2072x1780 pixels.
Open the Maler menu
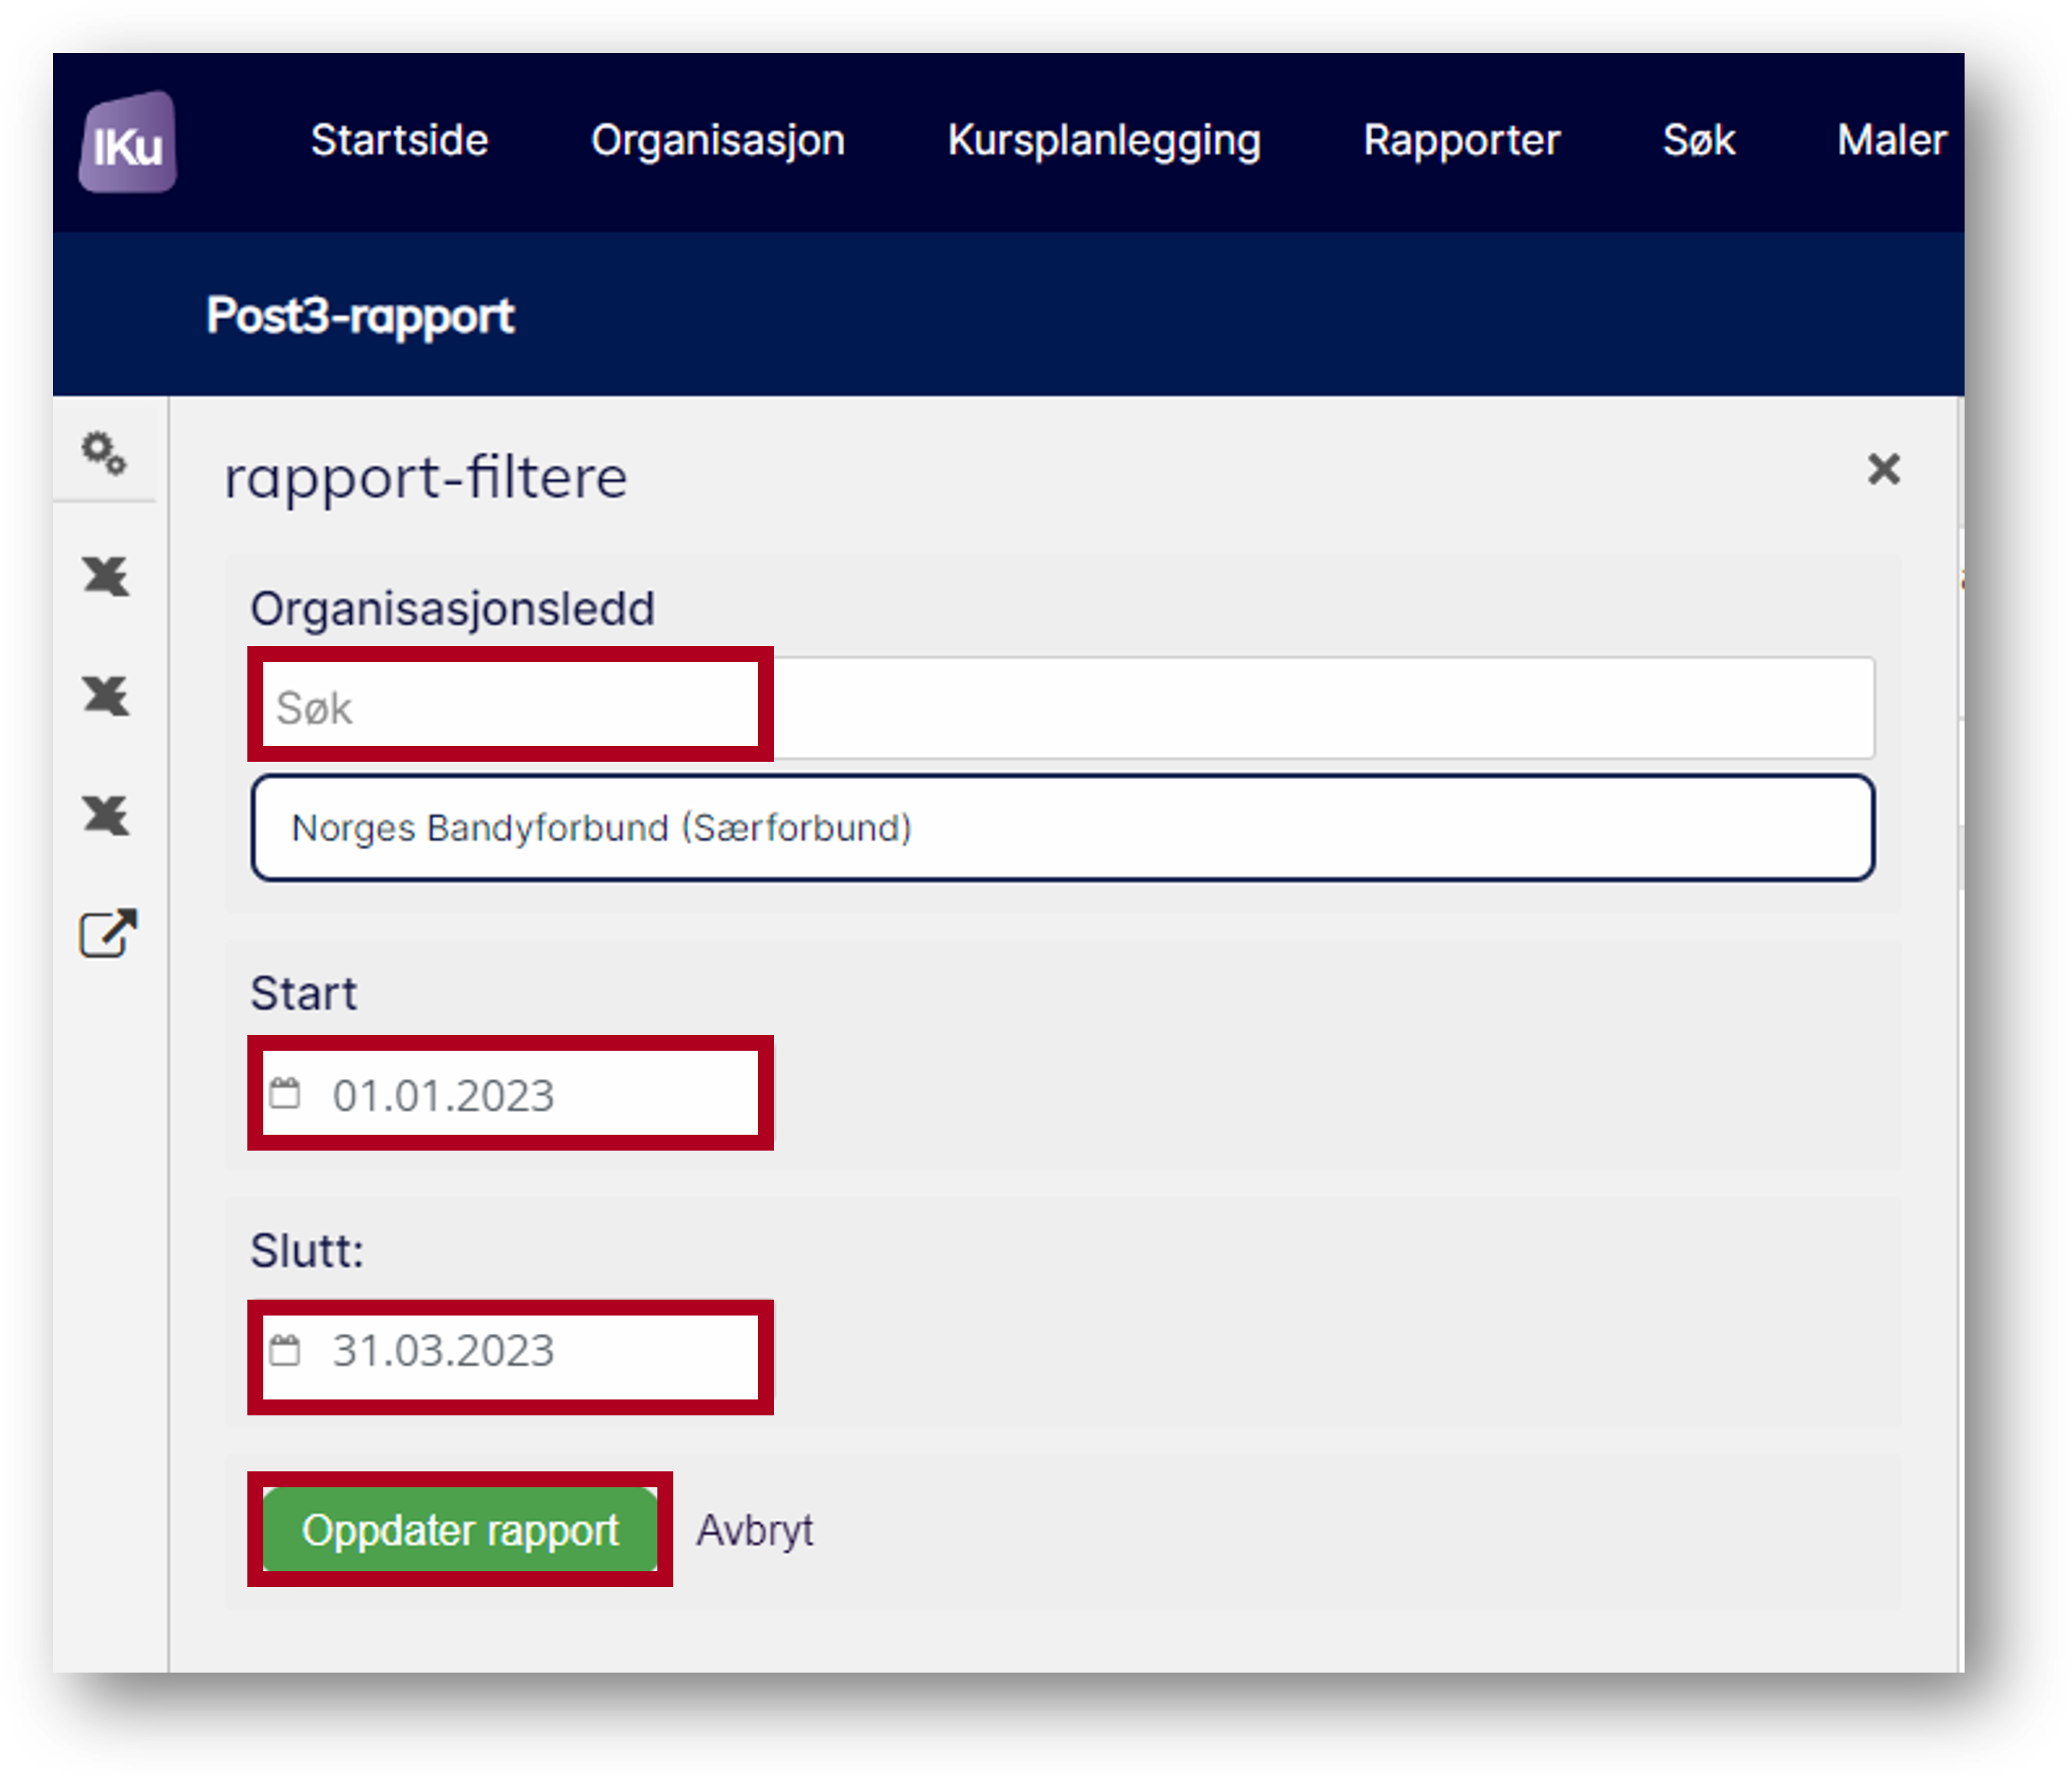[1891, 140]
